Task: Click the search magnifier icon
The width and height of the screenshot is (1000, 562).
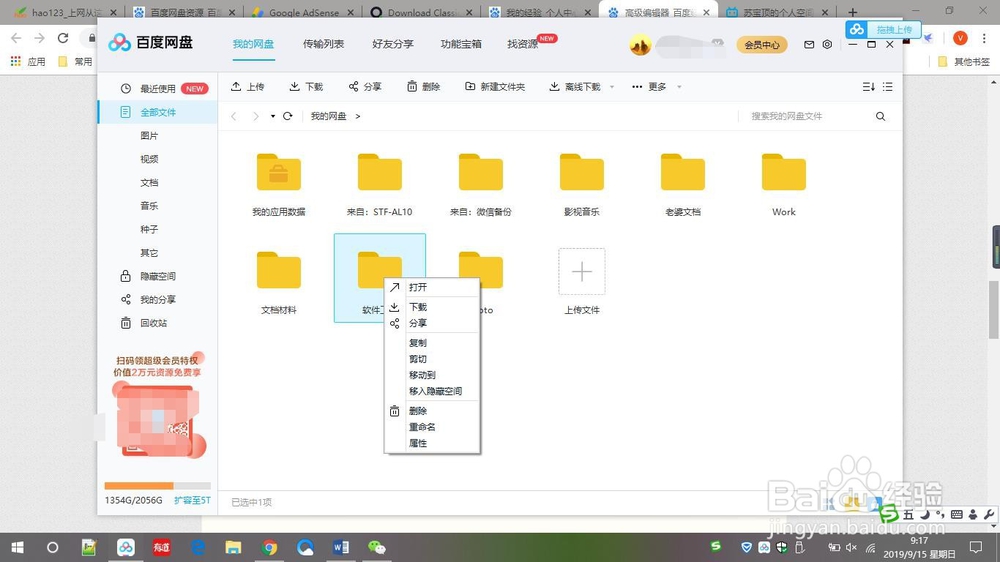Action: click(880, 116)
